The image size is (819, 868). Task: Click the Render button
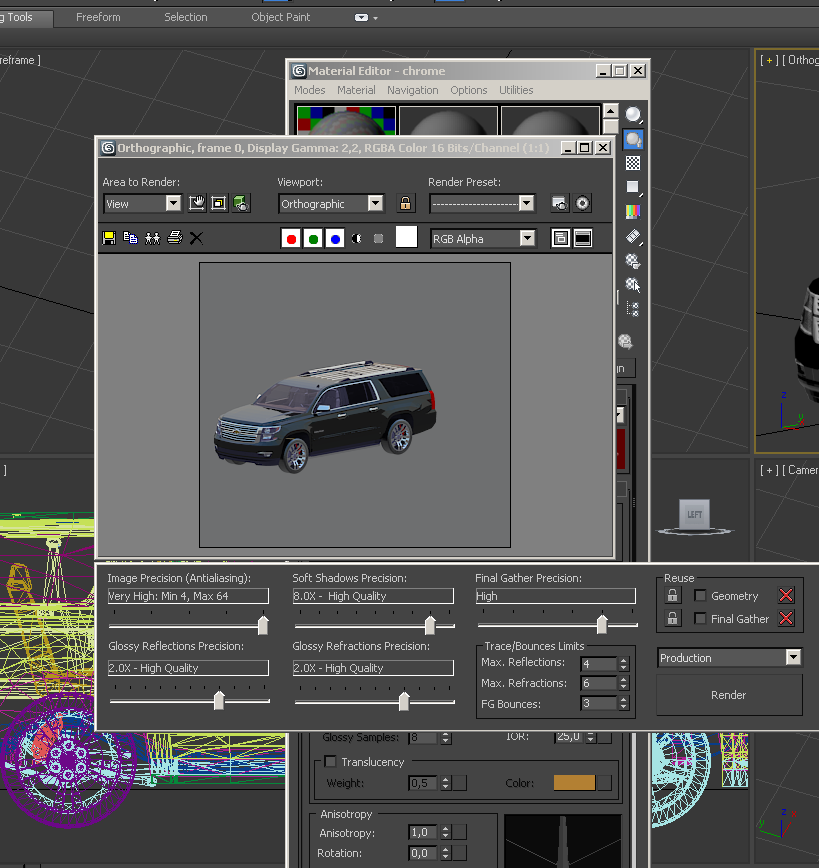(729, 695)
